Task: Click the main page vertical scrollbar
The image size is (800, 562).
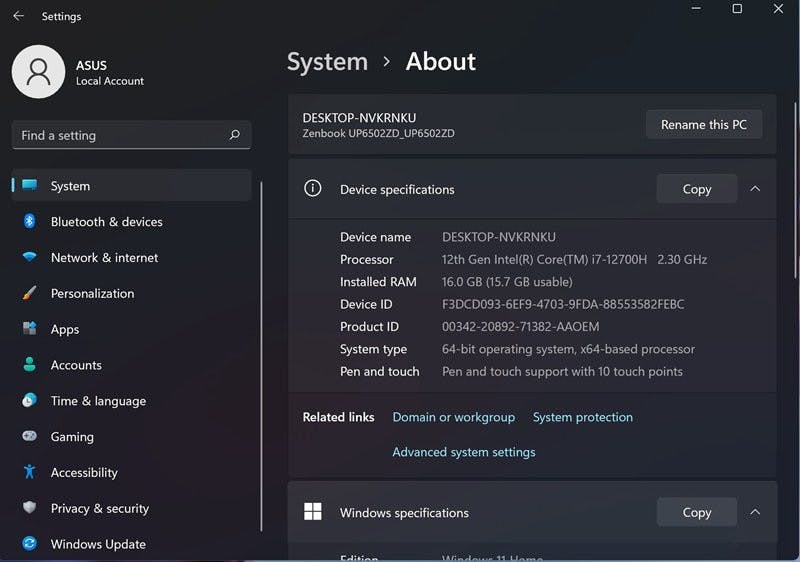Action: [795, 190]
